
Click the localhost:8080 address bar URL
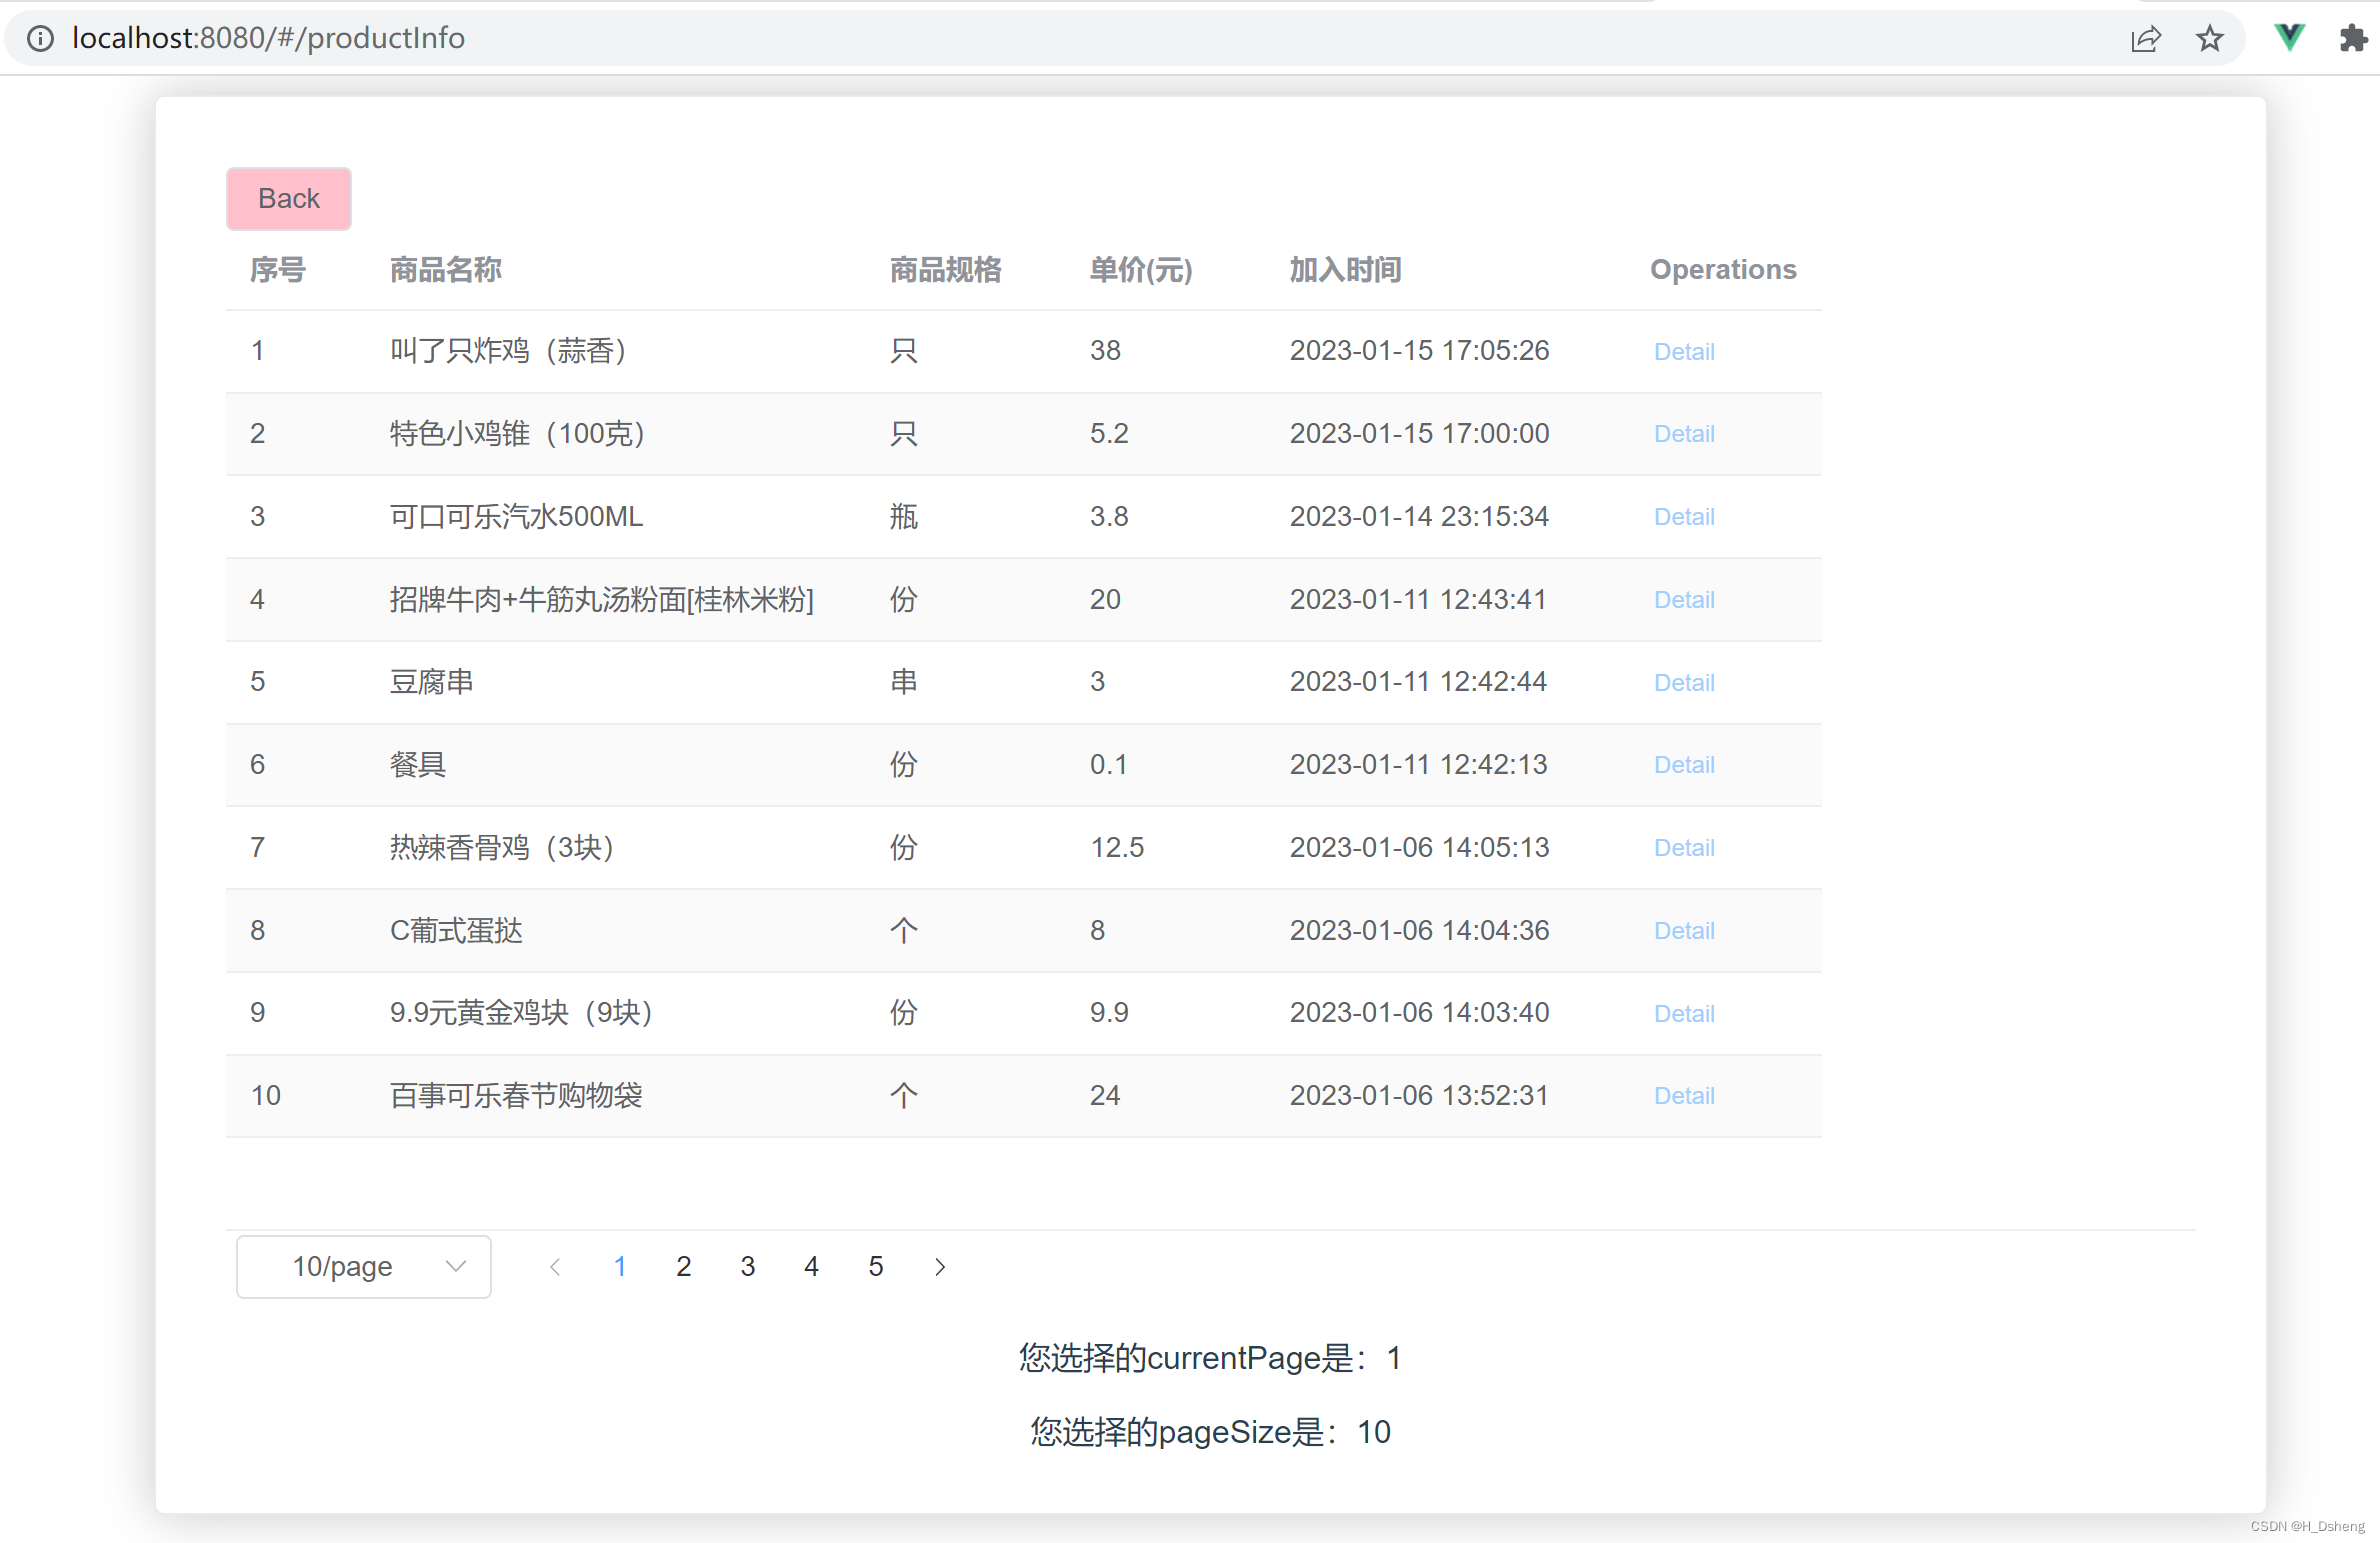(268, 38)
